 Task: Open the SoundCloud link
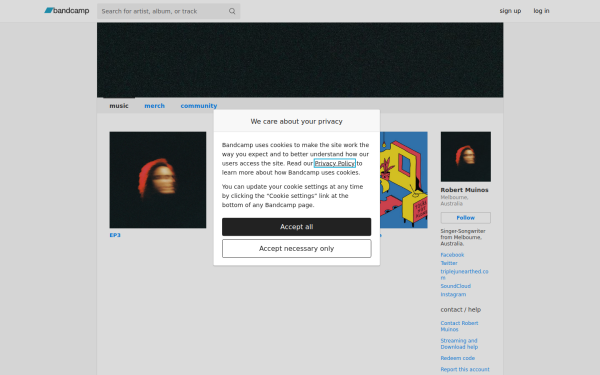pyautogui.click(x=456, y=286)
